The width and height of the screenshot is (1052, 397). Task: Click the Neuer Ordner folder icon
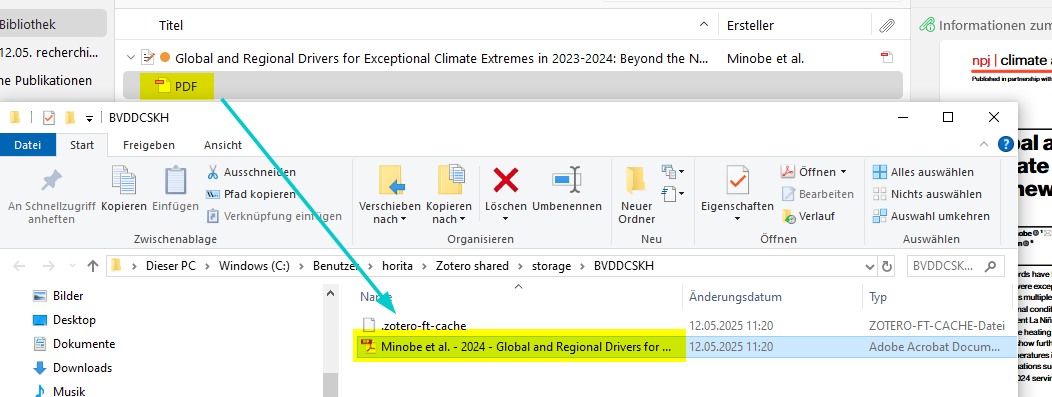(635, 180)
